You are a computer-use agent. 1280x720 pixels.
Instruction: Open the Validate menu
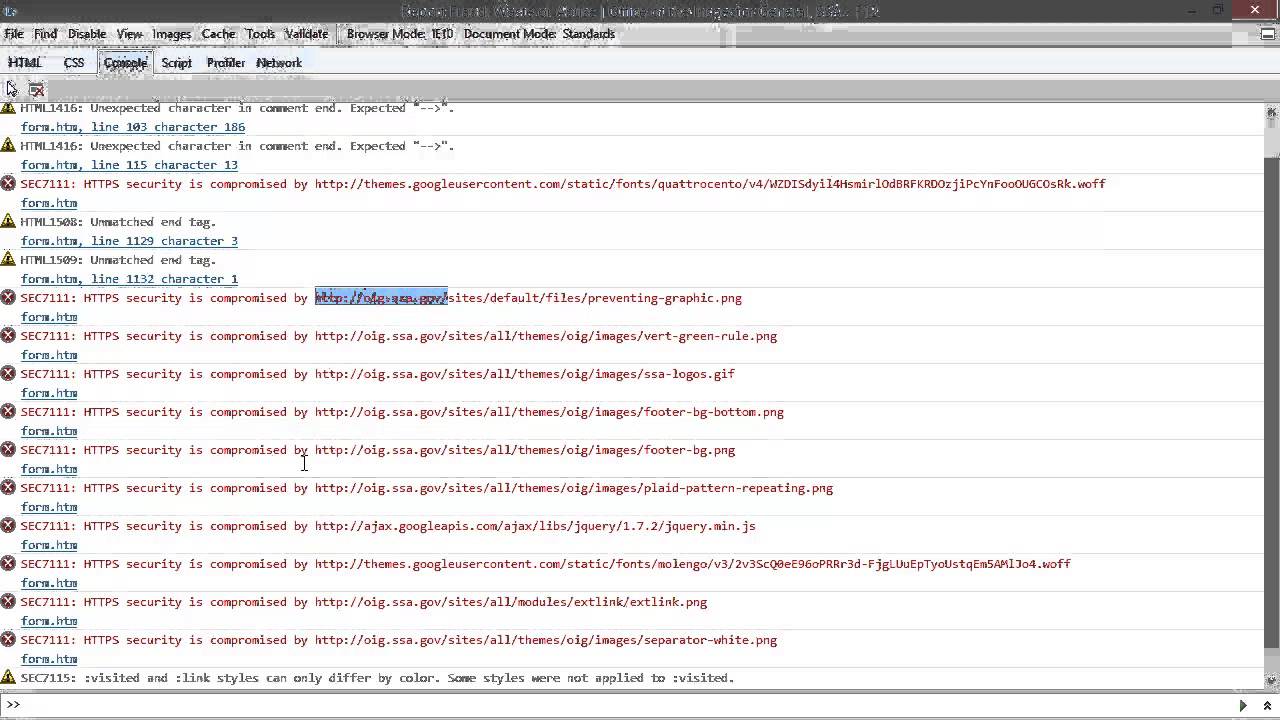pos(306,34)
